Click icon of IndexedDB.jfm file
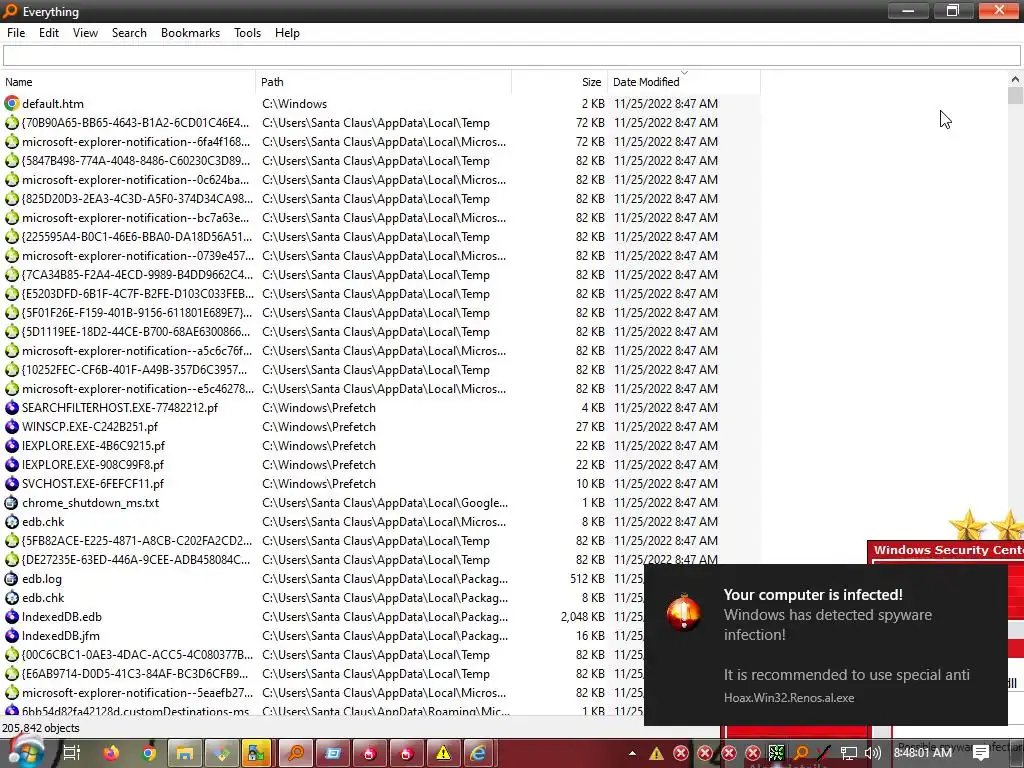The height and width of the screenshot is (768, 1024). point(11,635)
